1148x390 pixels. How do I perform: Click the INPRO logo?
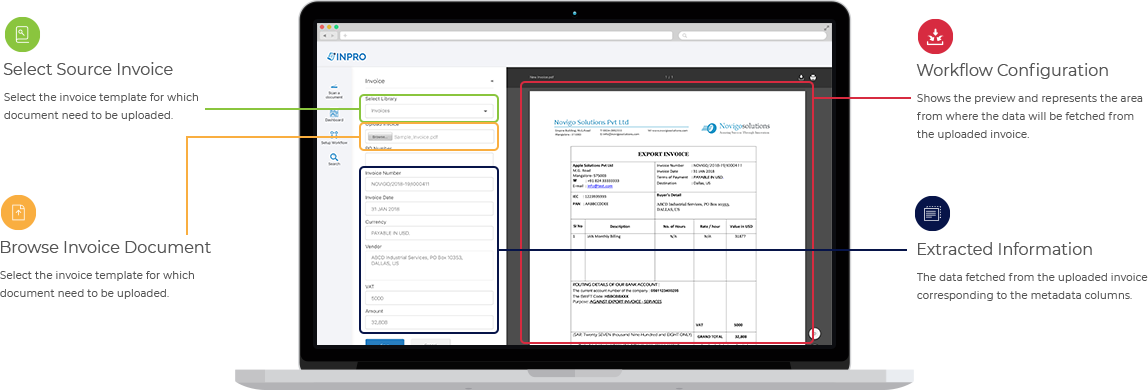(x=347, y=56)
